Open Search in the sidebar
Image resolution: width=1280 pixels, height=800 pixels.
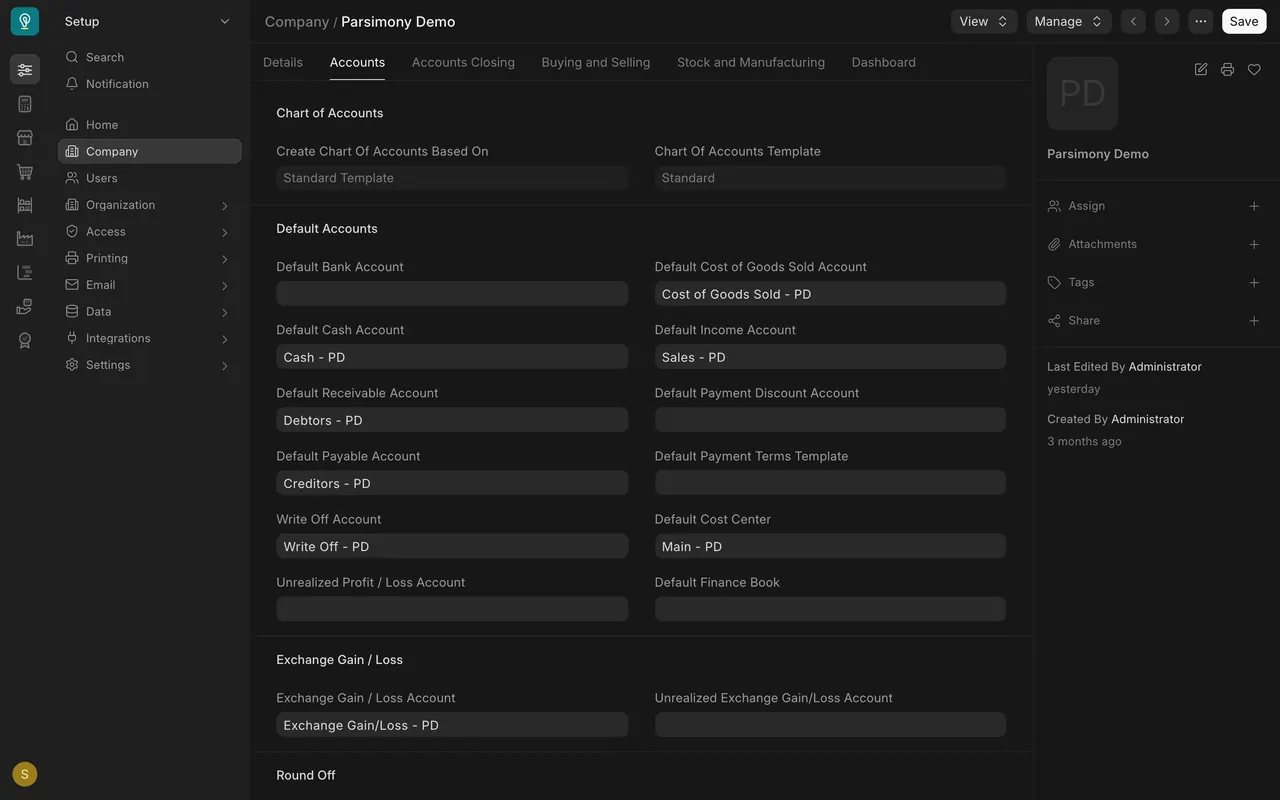(x=150, y=57)
